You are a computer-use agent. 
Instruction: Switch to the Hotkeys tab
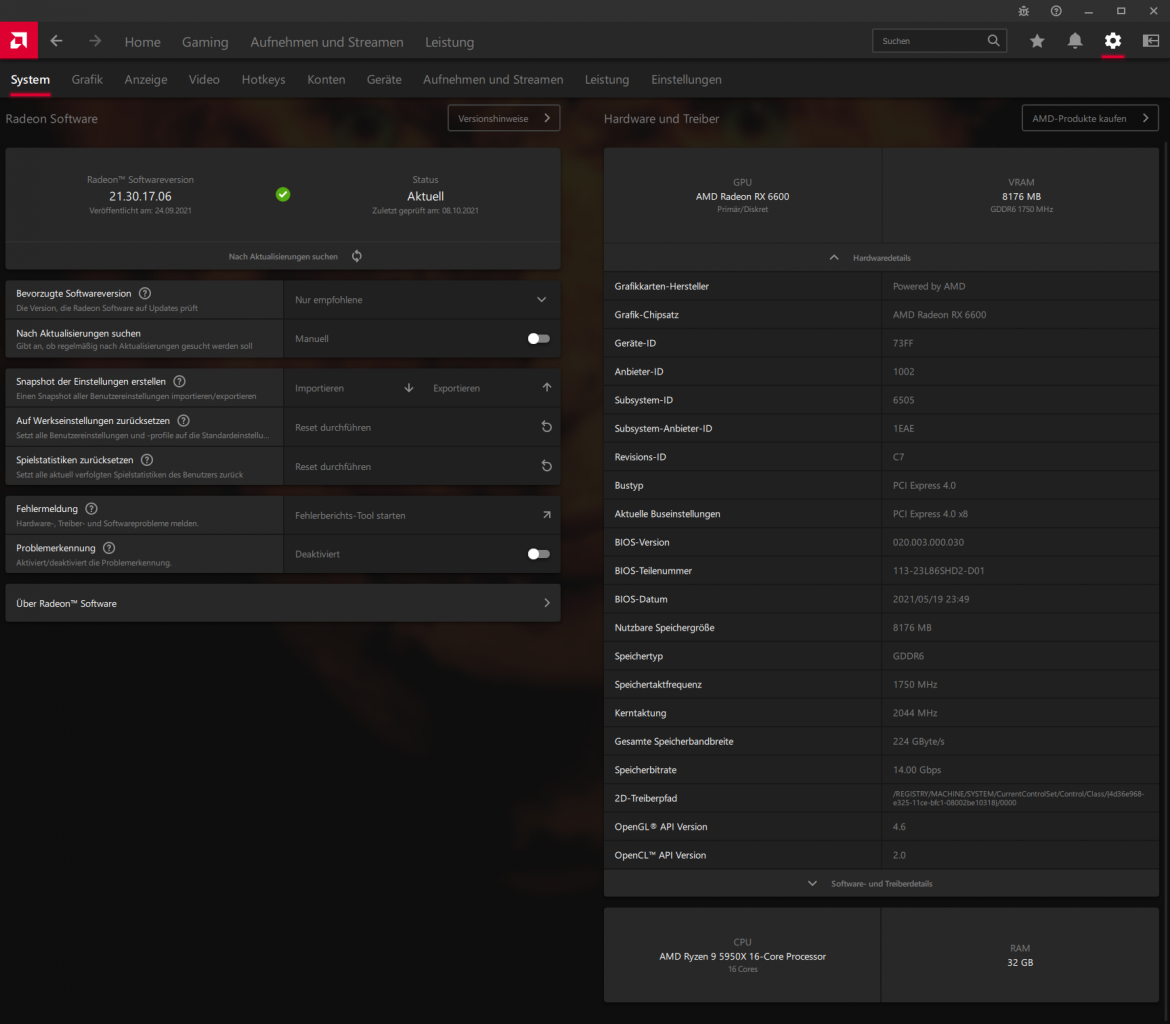pos(263,79)
